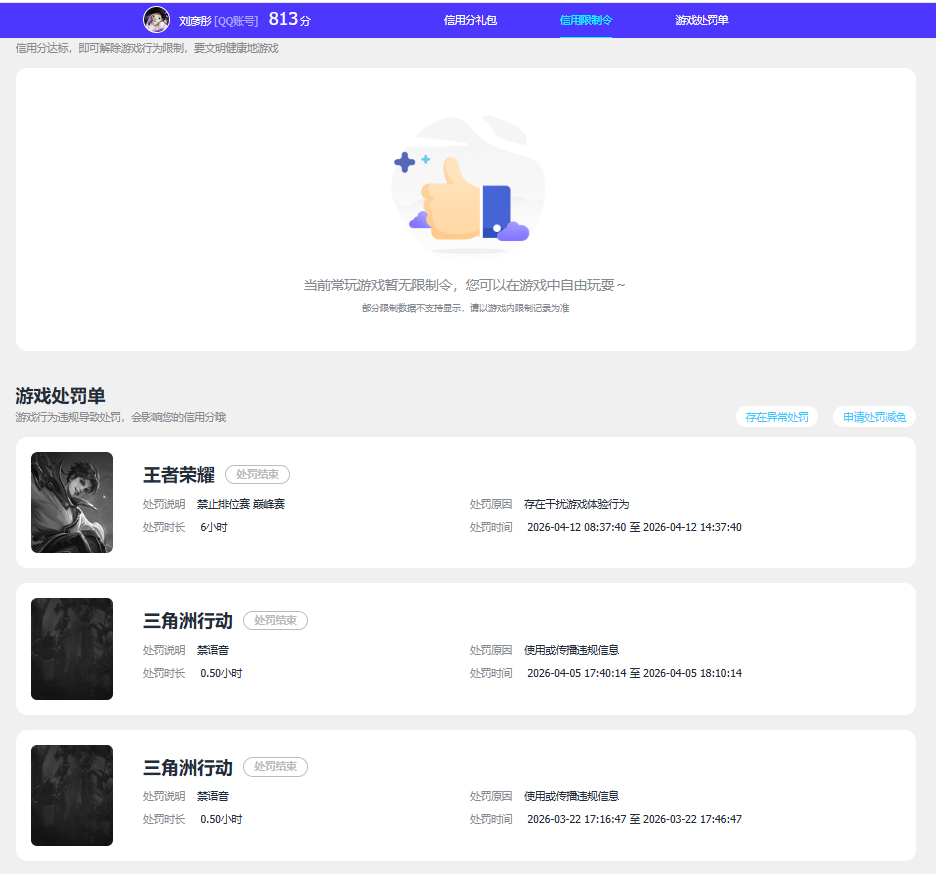Click the [QQ账号] label next to the username

[x=236, y=21]
